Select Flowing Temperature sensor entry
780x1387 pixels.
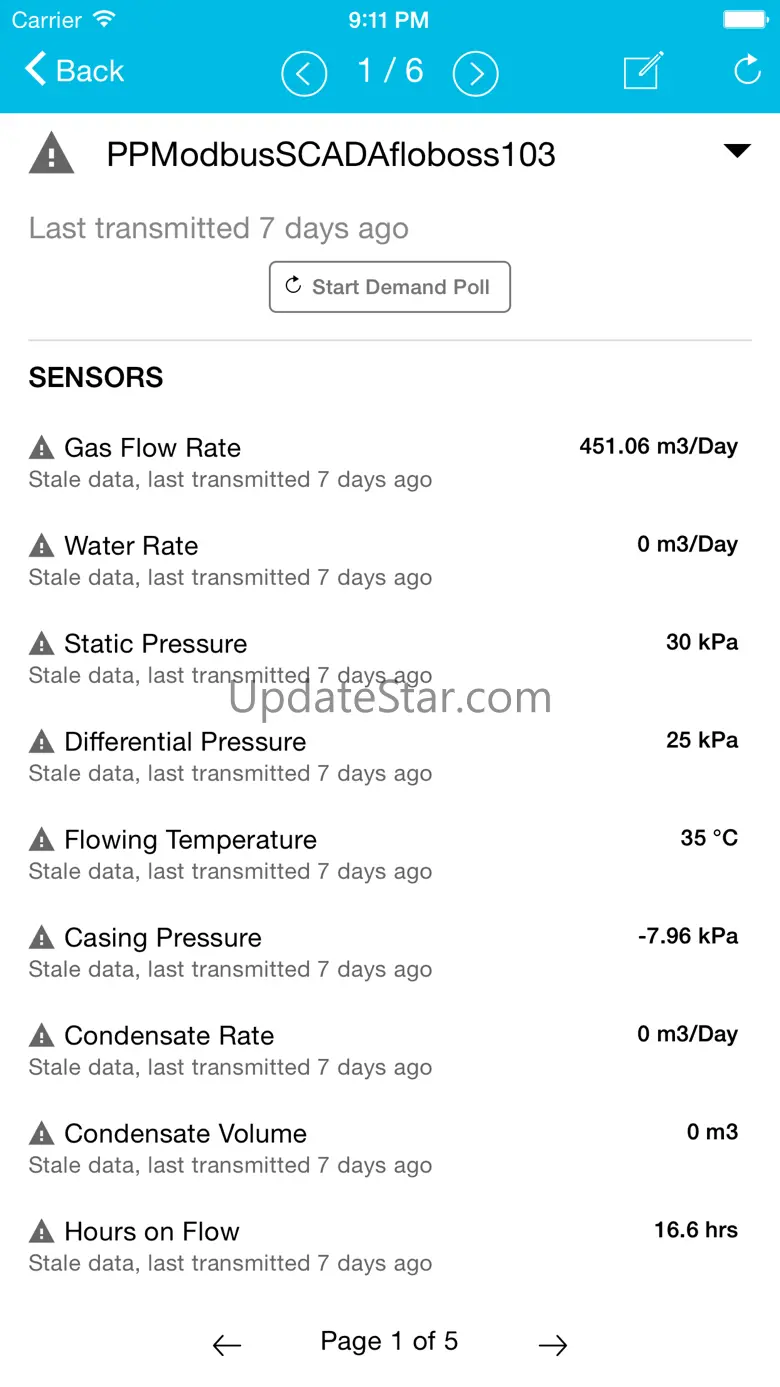click(390, 854)
